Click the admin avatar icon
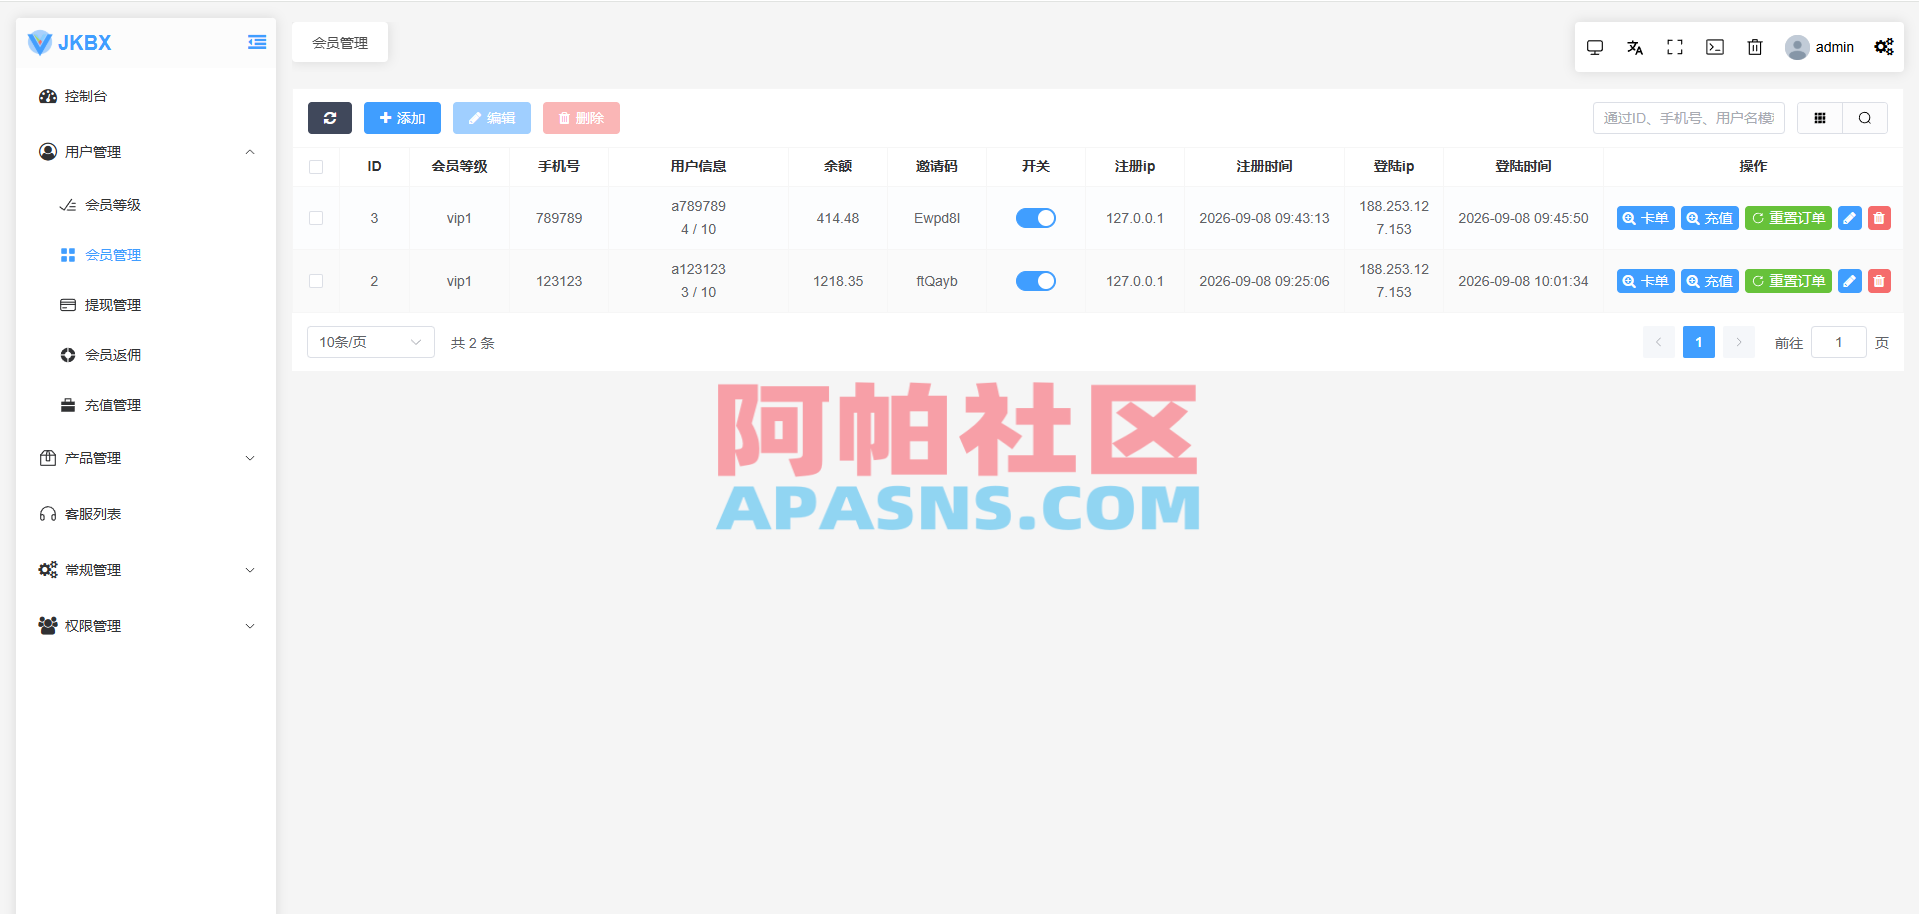 click(x=1797, y=47)
